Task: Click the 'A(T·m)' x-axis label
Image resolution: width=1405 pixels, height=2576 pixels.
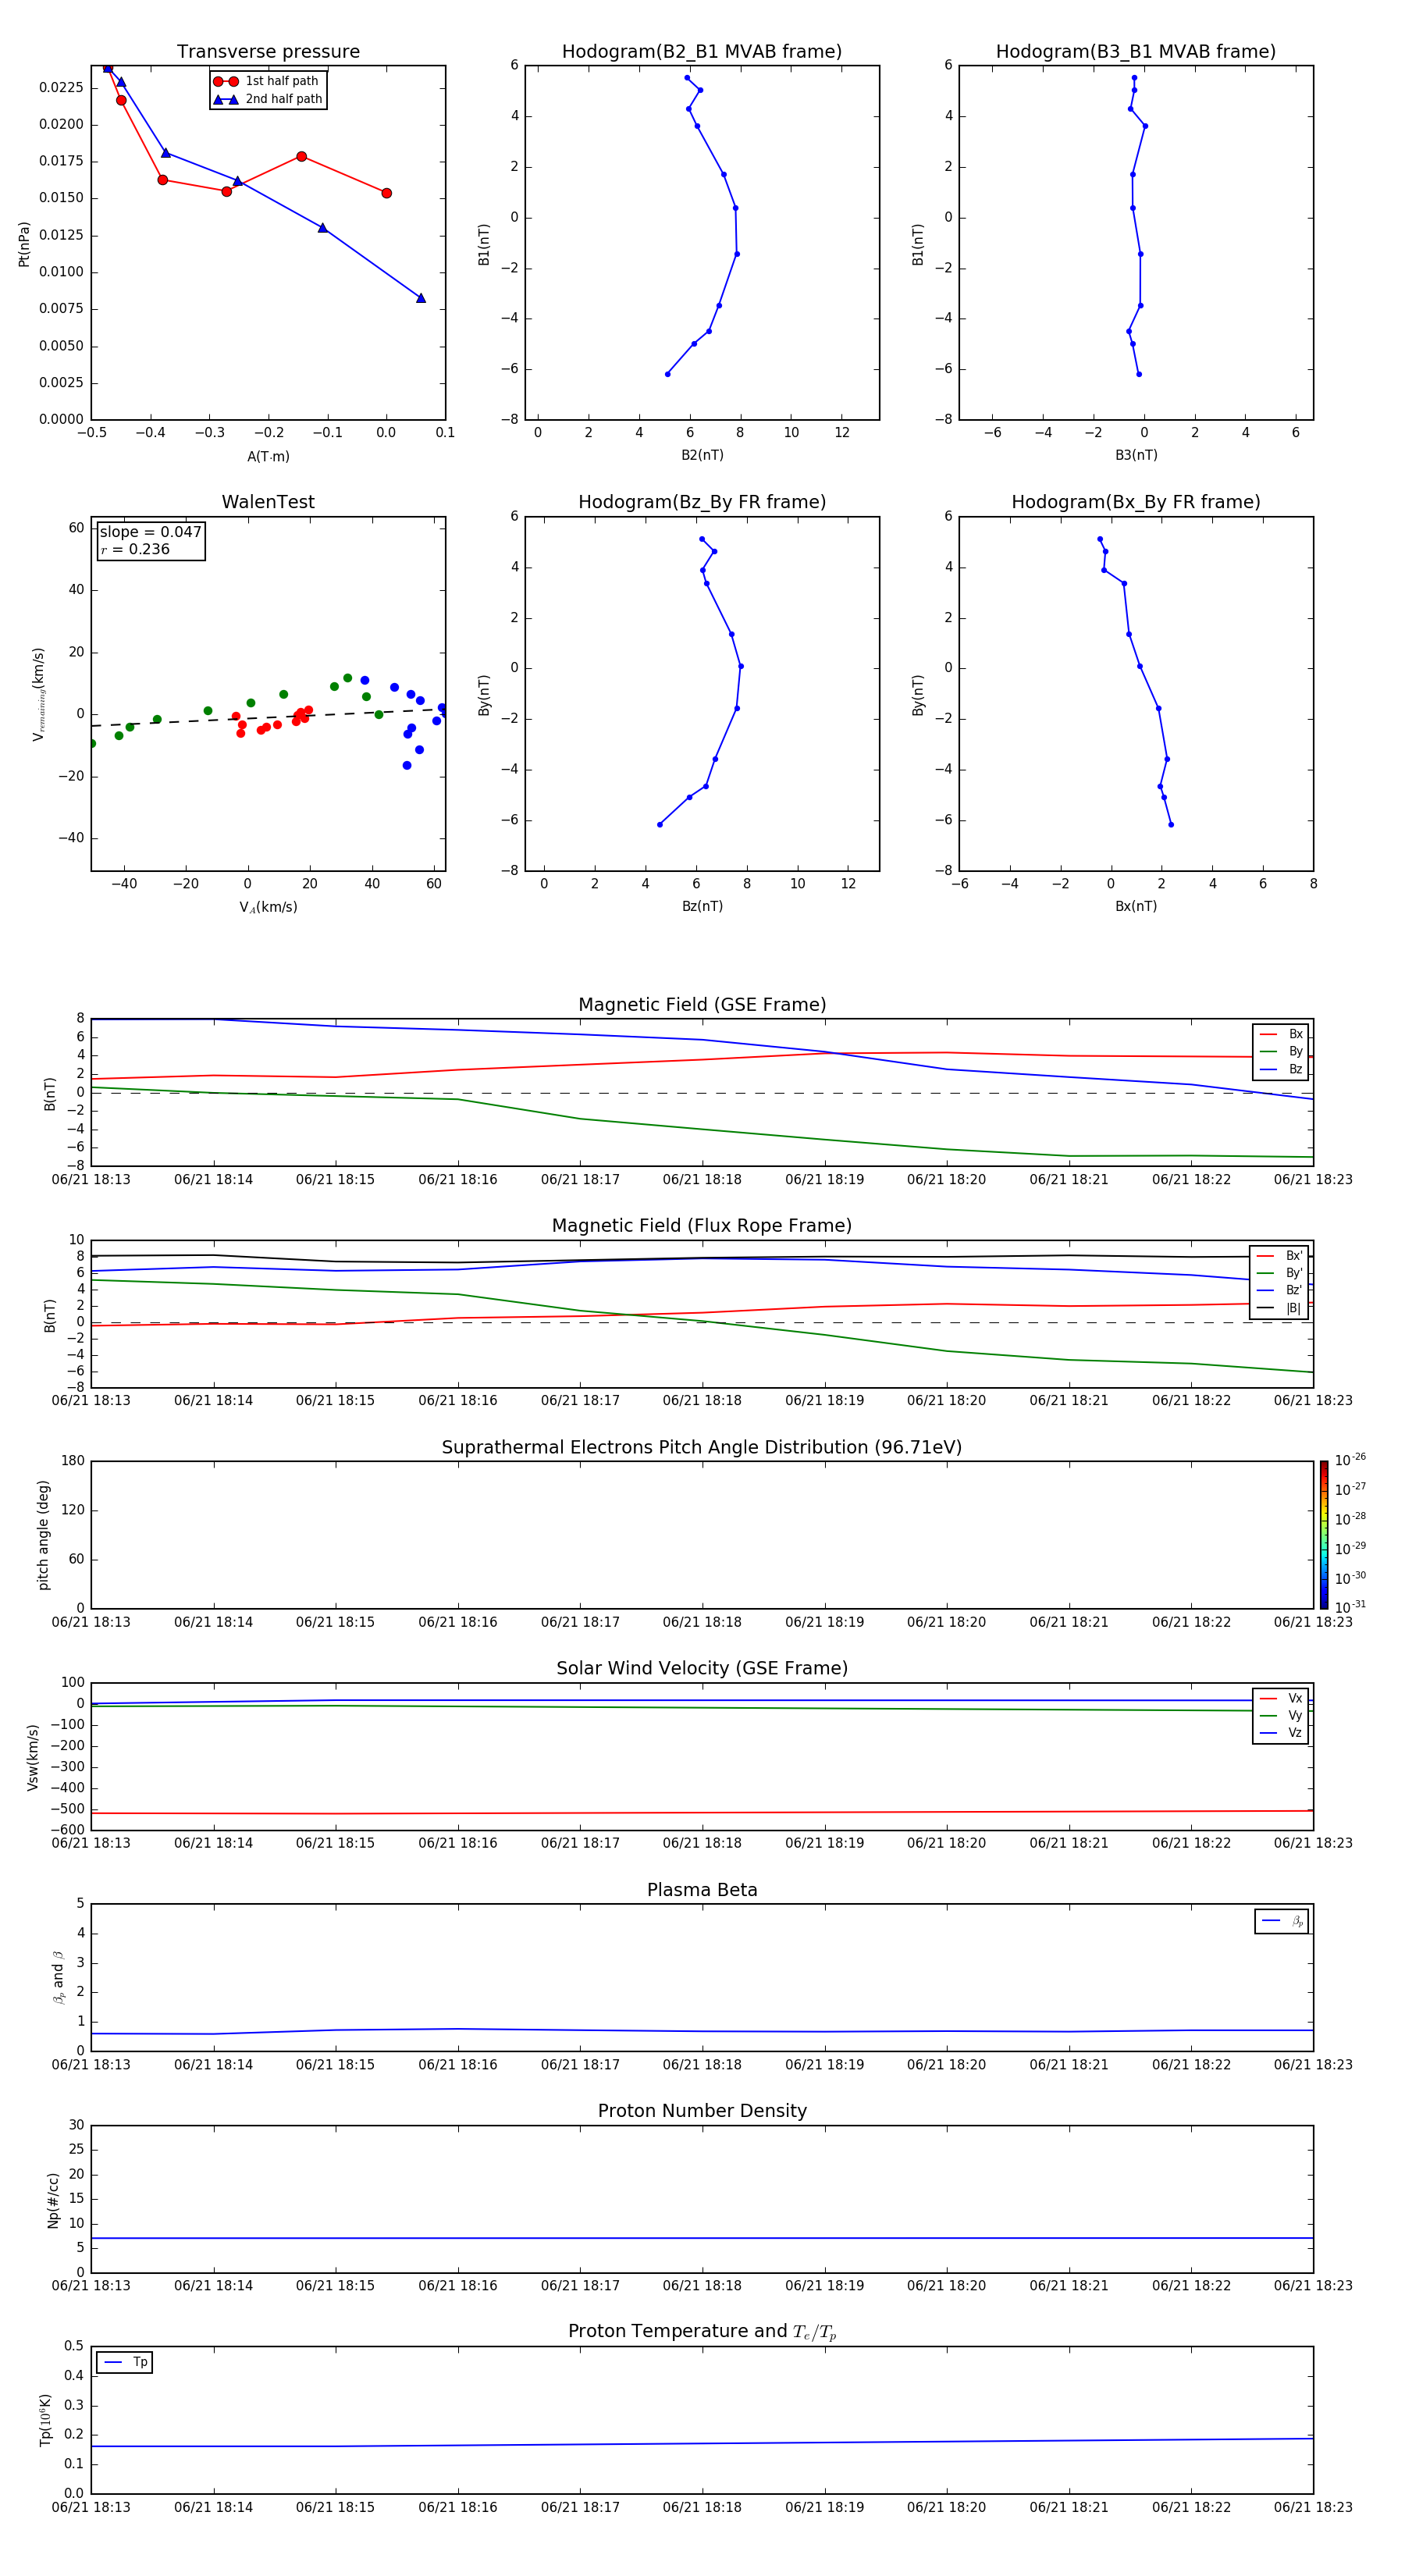Action: (268, 457)
